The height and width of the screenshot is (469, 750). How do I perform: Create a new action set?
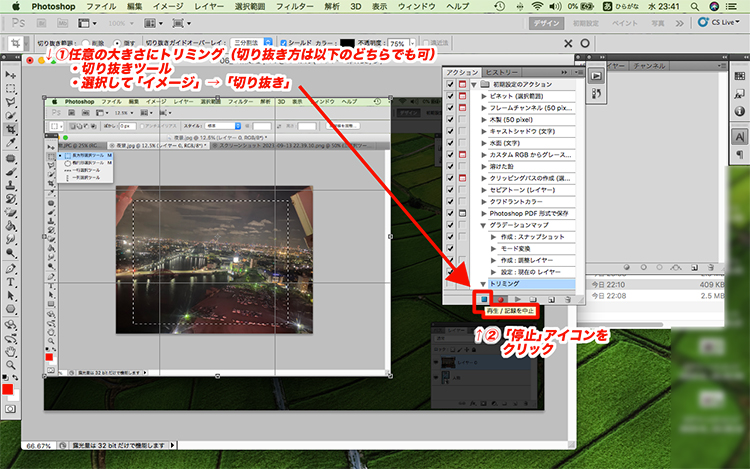coord(533,299)
